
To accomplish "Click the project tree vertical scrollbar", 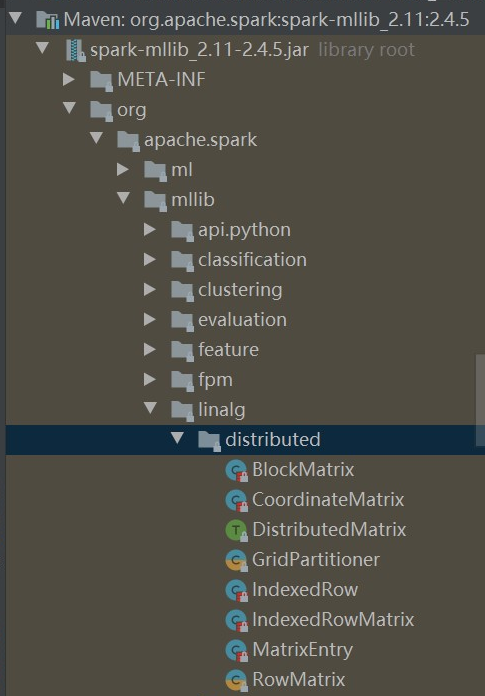I will (480, 400).
